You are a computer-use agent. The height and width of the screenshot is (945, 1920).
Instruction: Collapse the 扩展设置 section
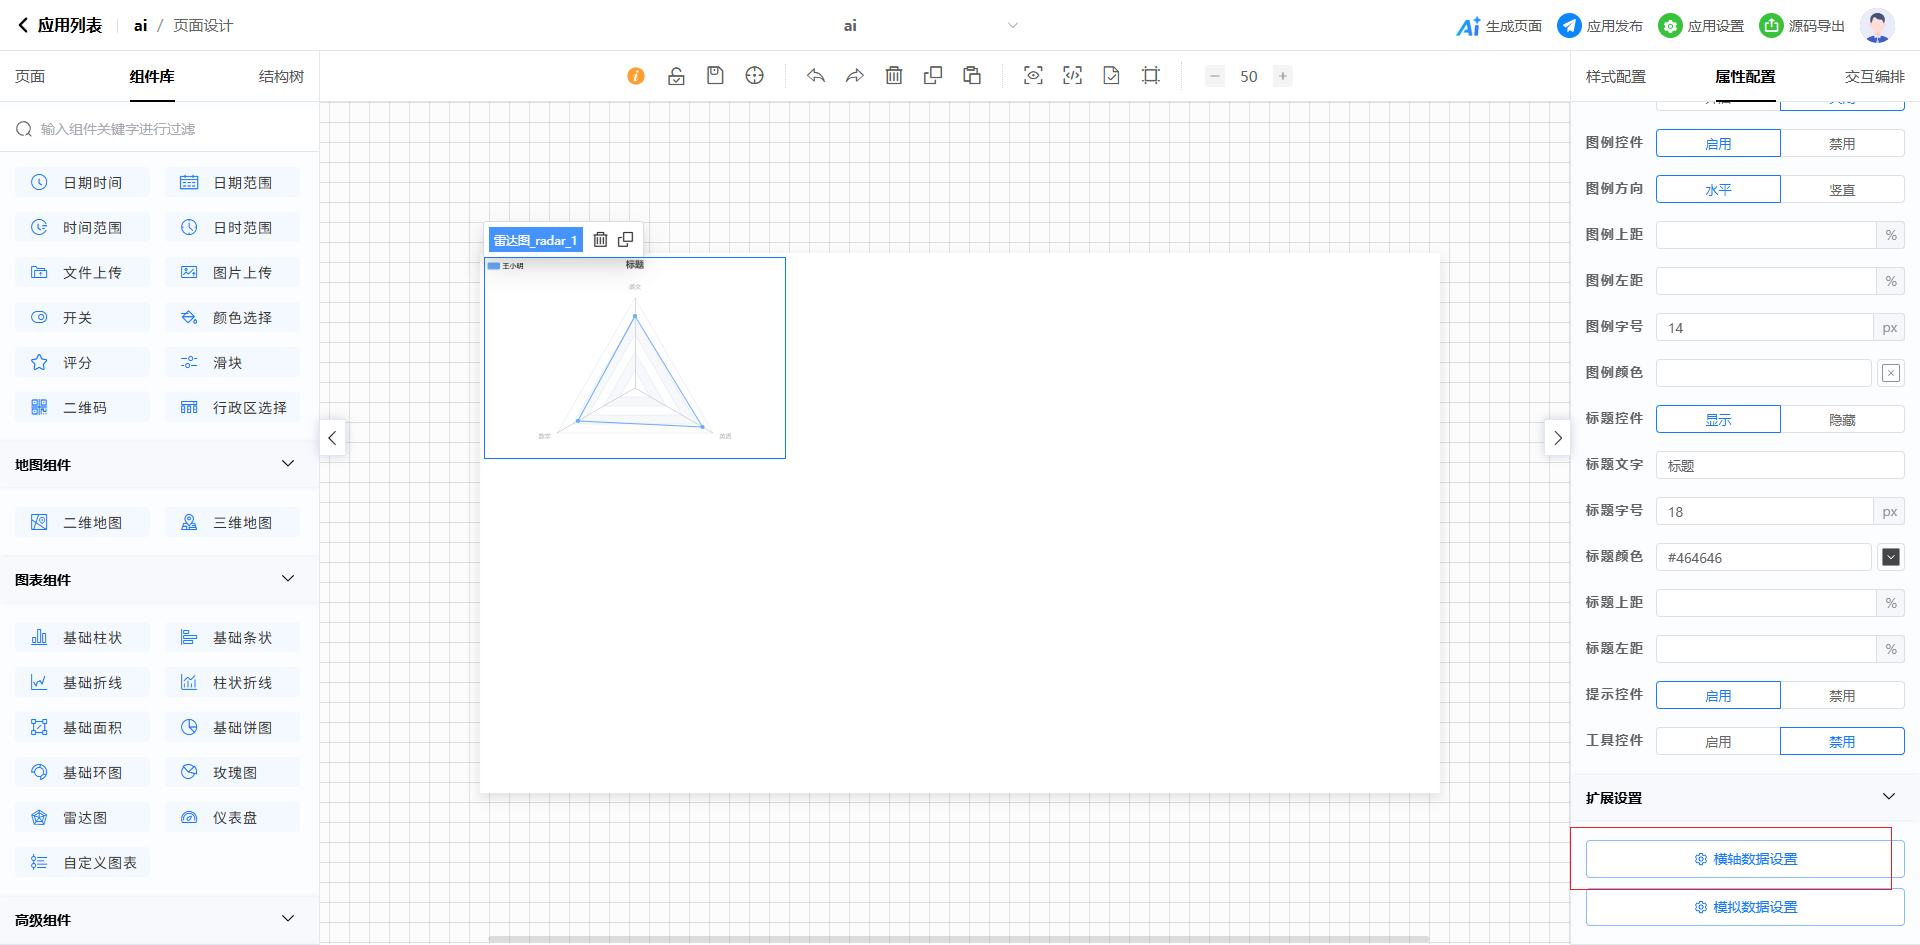[1888, 797]
